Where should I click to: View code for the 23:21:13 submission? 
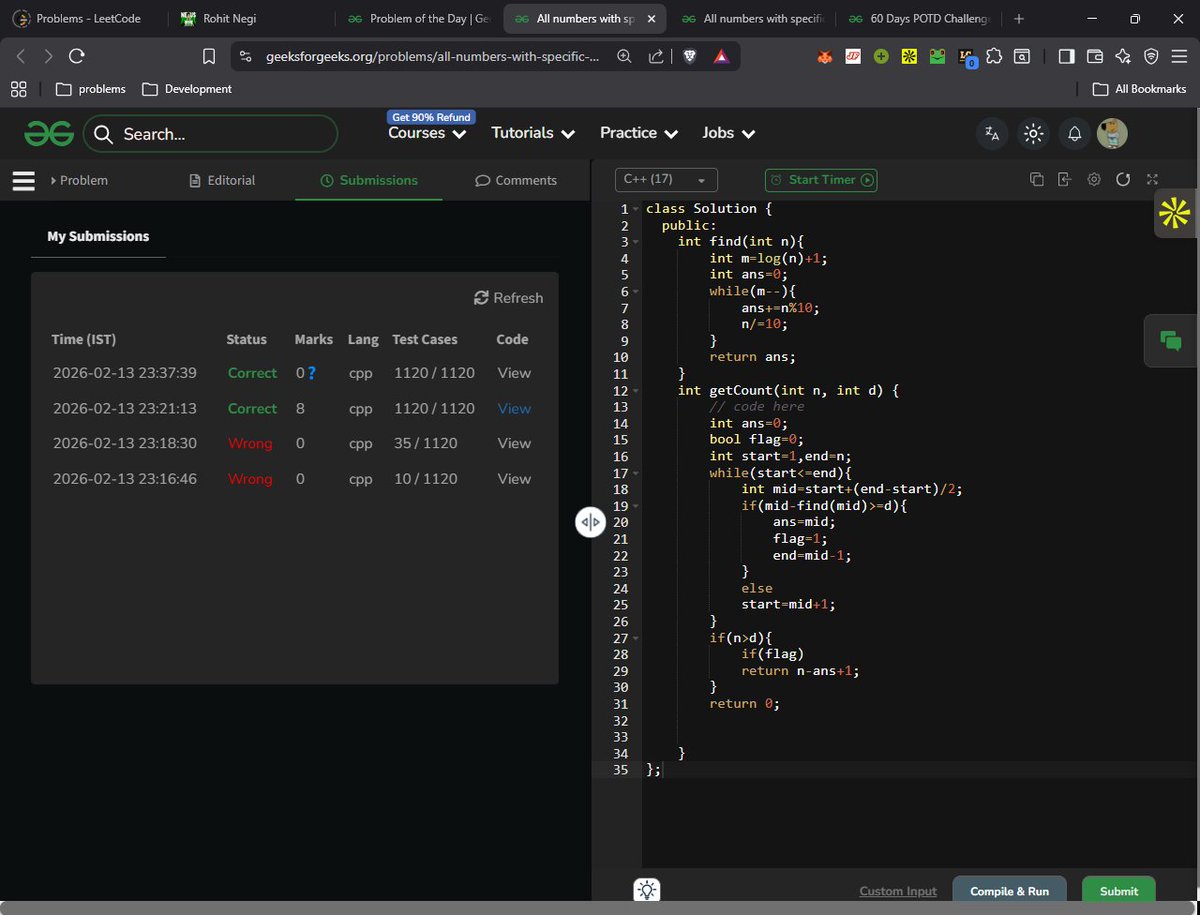coord(514,408)
